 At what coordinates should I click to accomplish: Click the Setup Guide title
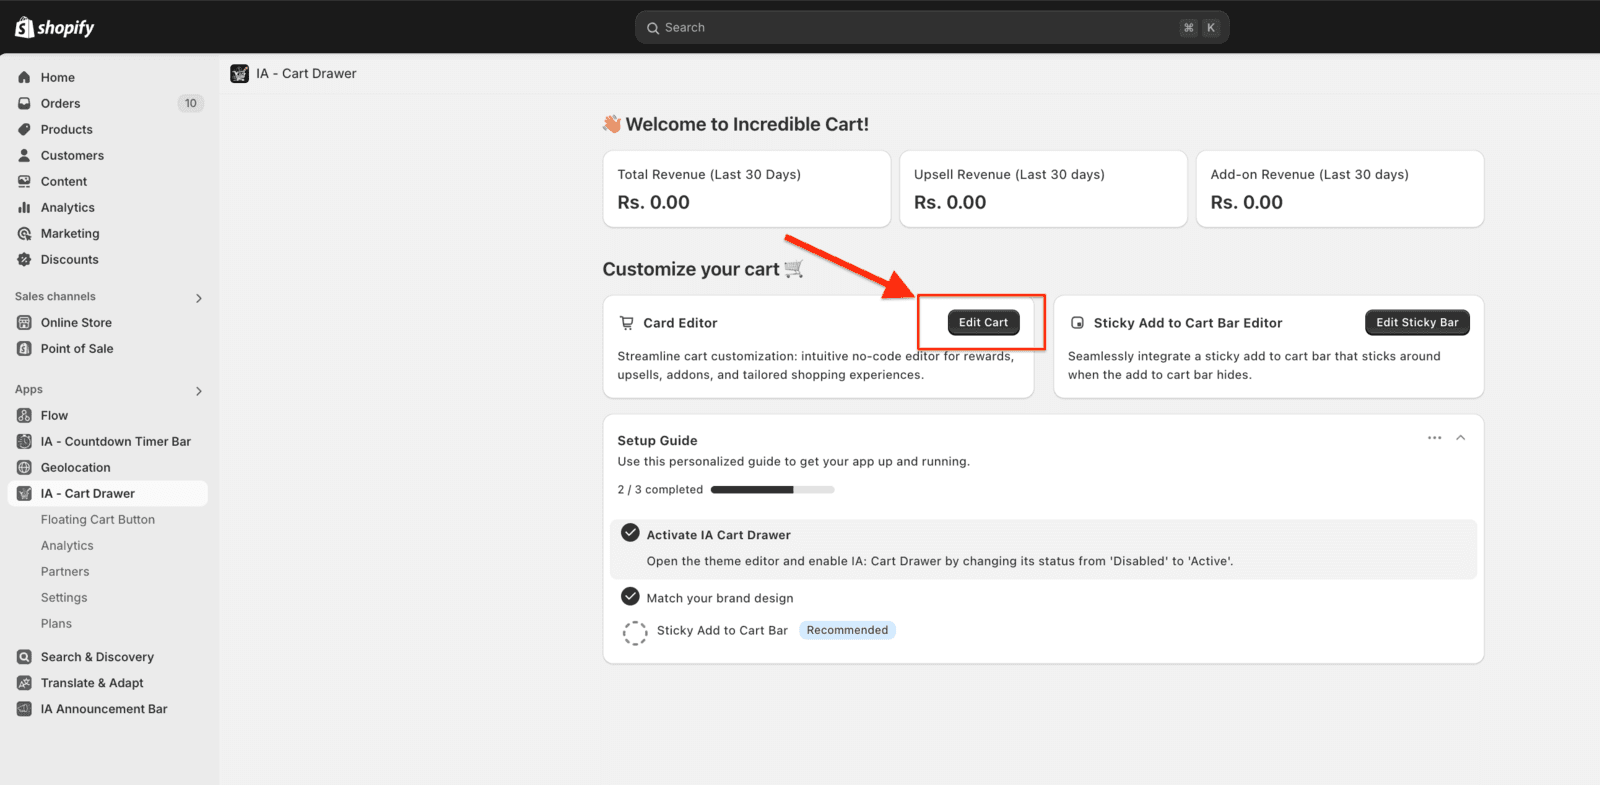click(x=657, y=440)
